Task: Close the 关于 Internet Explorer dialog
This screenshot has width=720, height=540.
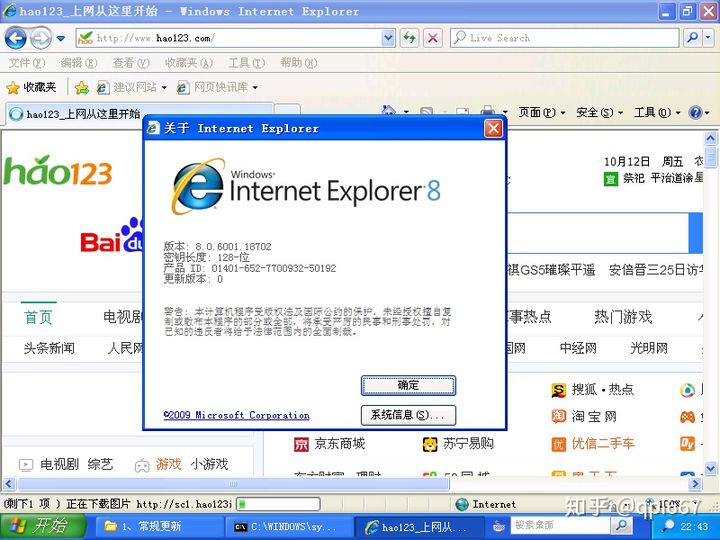Action: click(x=494, y=129)
